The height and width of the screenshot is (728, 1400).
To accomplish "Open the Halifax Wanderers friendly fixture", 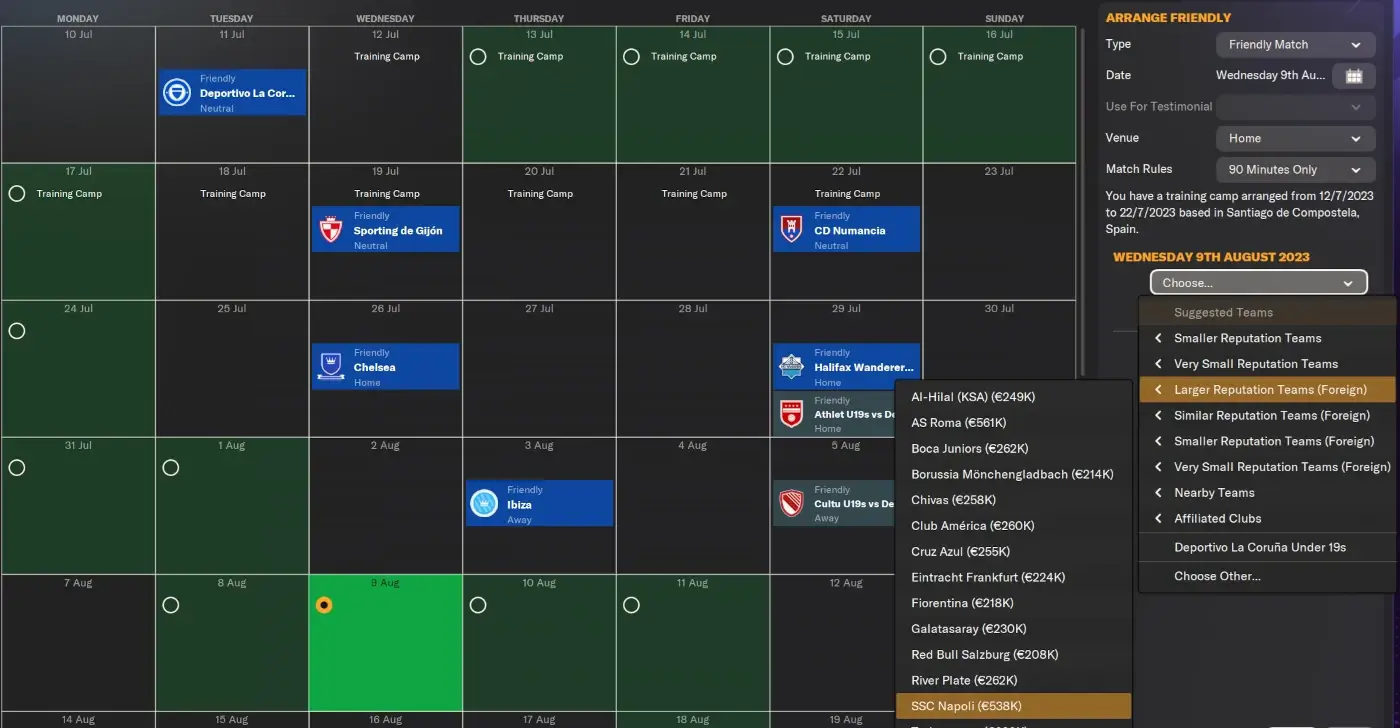I will [x=846, y=367].
